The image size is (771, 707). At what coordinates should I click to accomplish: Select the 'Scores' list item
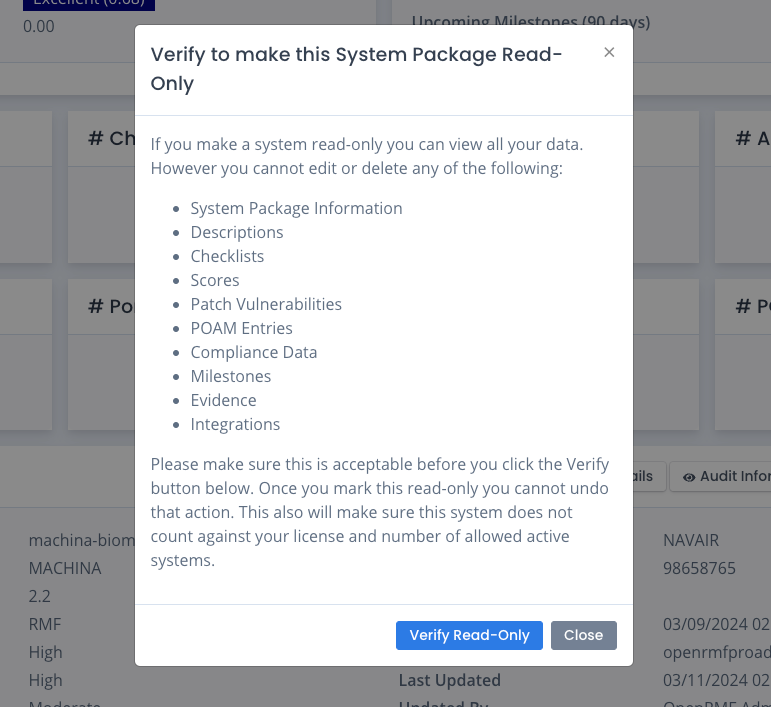point(215,280)
